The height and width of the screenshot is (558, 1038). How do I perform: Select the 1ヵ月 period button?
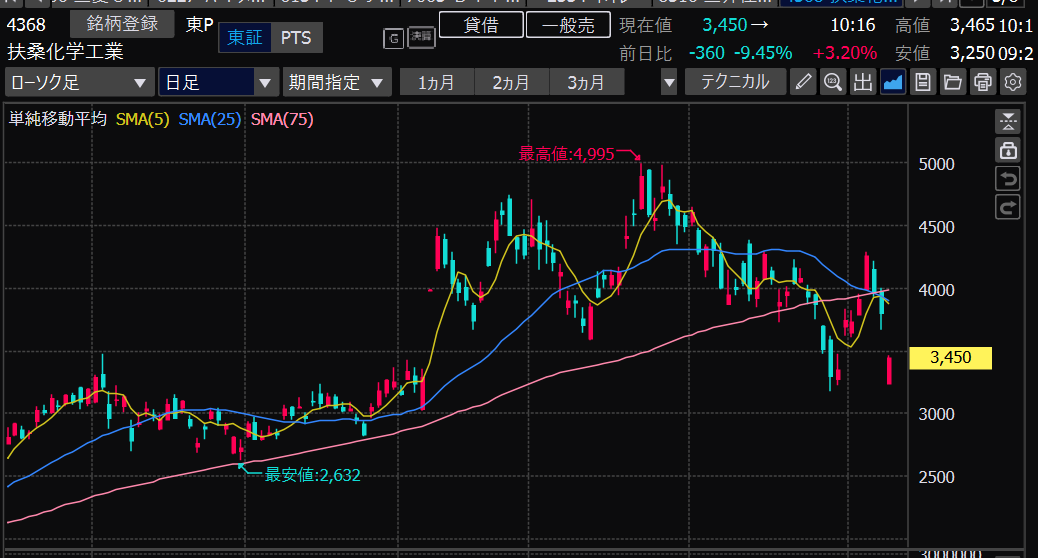tap(437, 83)
